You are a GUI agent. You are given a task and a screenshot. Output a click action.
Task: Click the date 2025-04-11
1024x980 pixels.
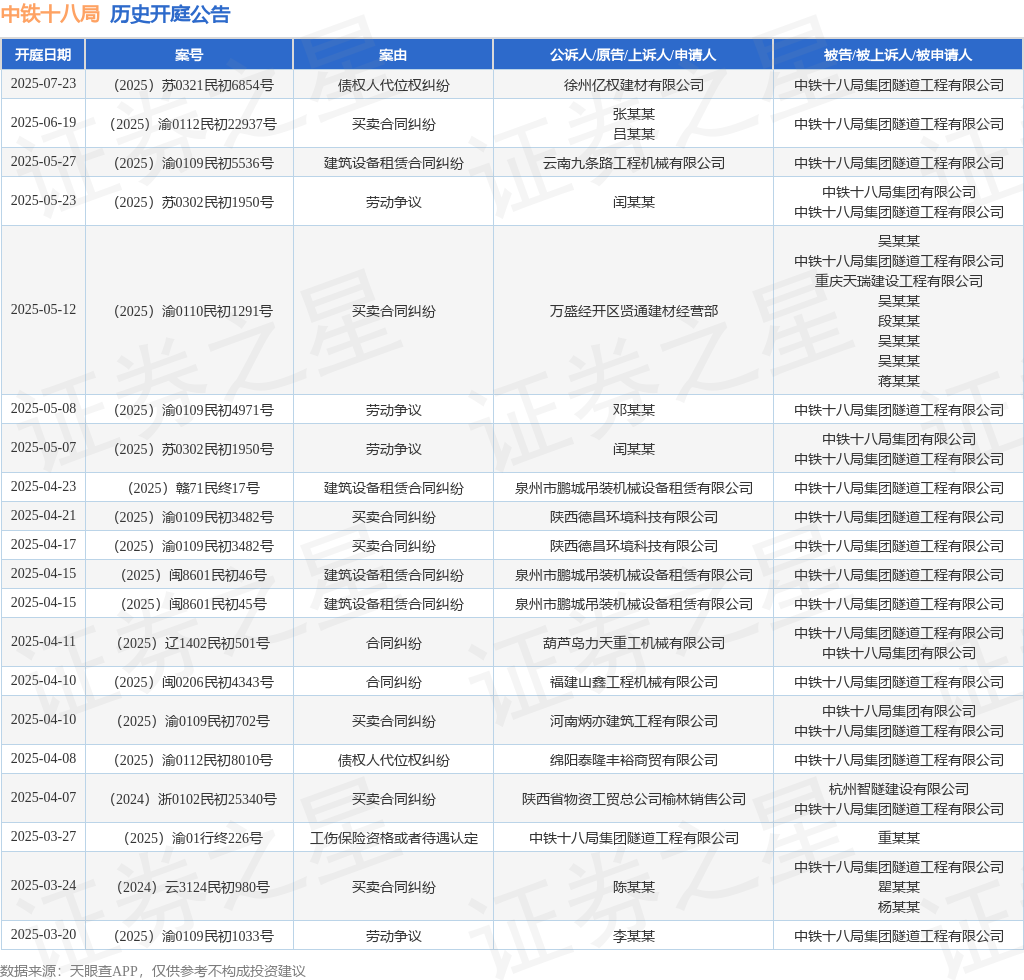[43, 642]
